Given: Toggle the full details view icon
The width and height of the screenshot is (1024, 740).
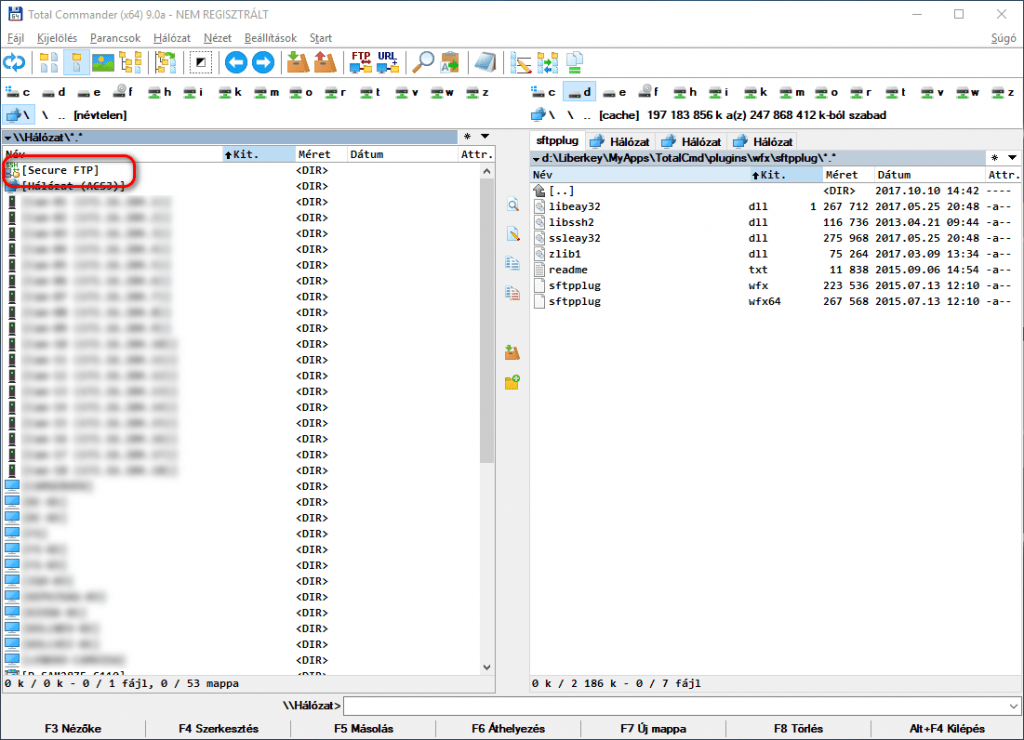Looking at the screenshot, I should (76, 63).
